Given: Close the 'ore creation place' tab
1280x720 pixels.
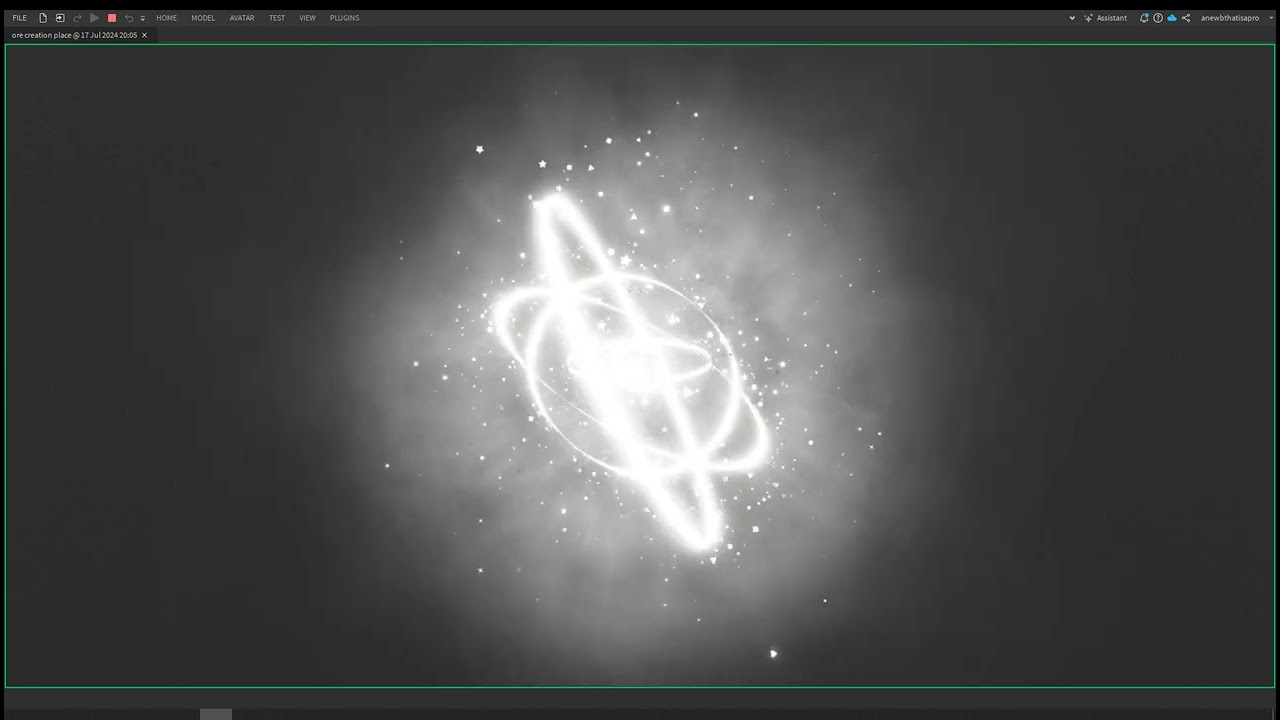Looking at the screenshot, I should 144,35.
